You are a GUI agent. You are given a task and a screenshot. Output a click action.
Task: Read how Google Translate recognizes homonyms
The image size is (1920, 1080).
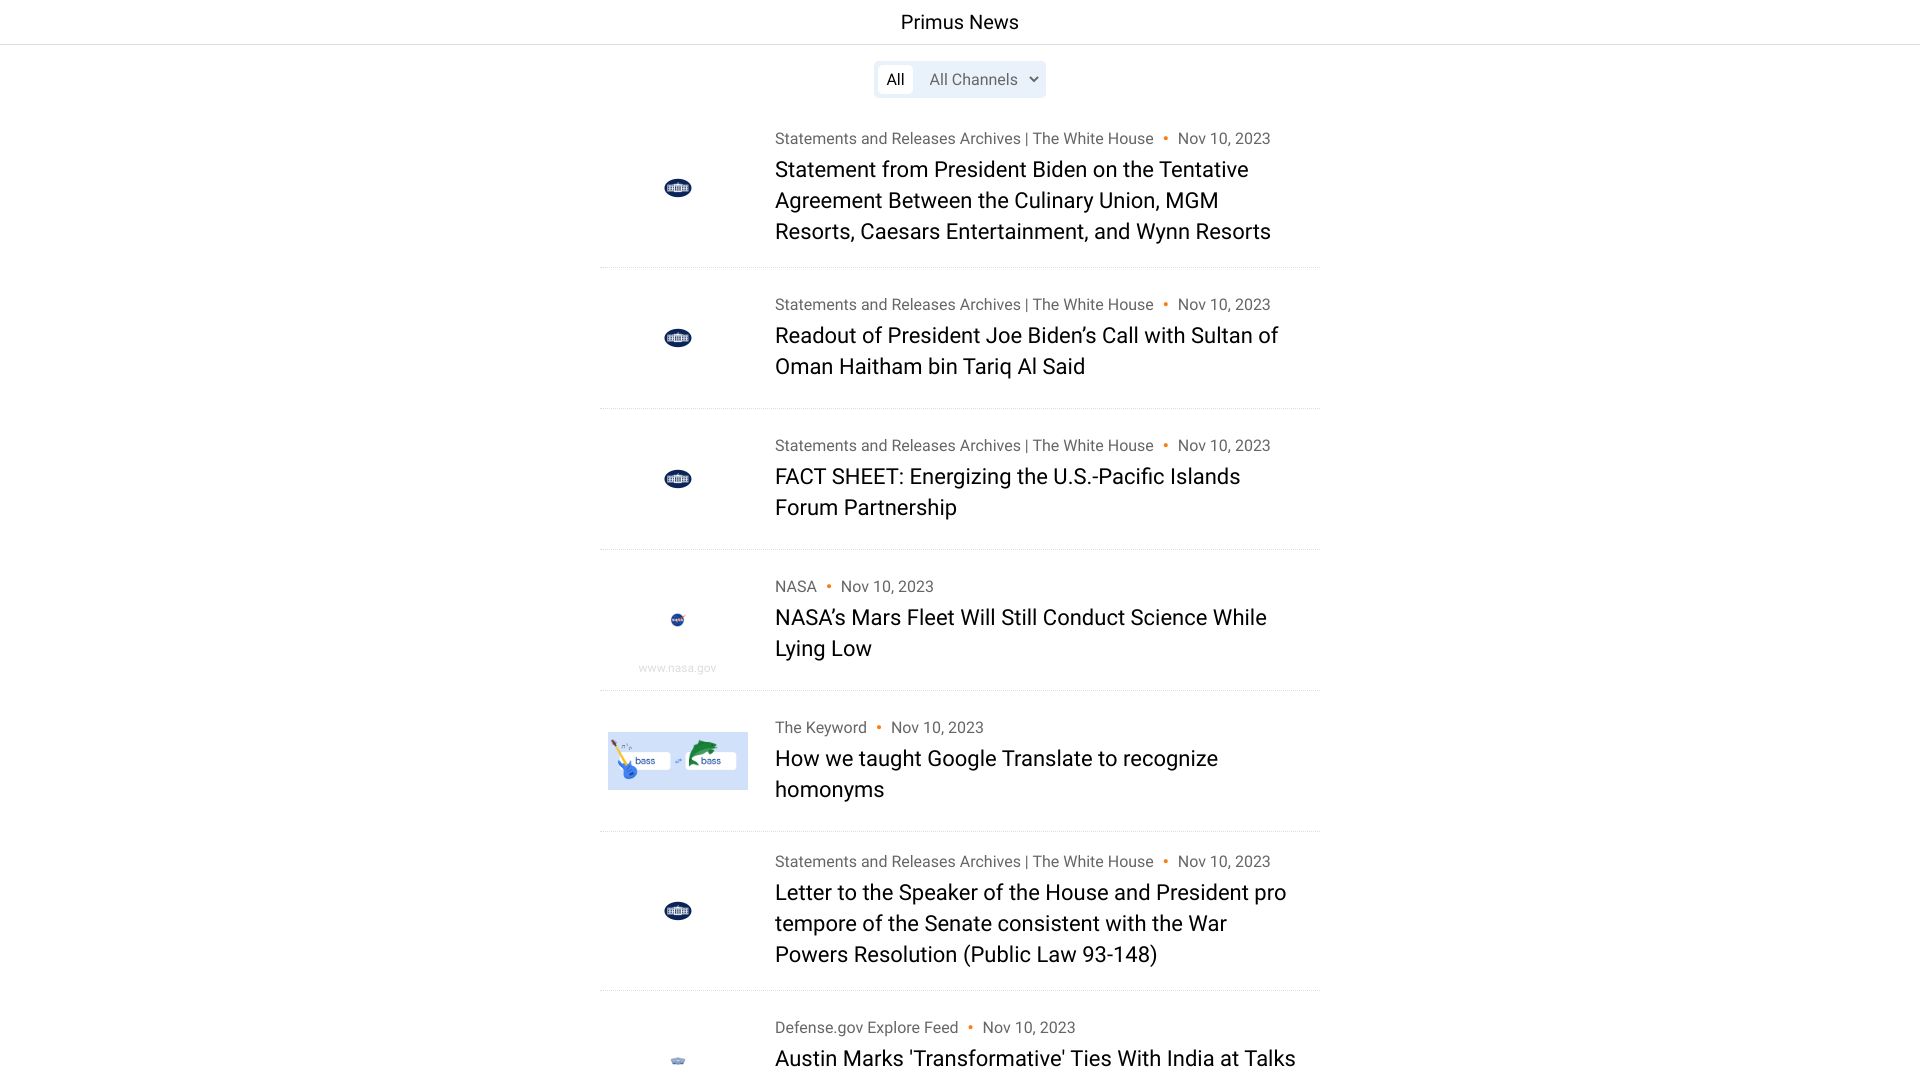pos(996,774)
